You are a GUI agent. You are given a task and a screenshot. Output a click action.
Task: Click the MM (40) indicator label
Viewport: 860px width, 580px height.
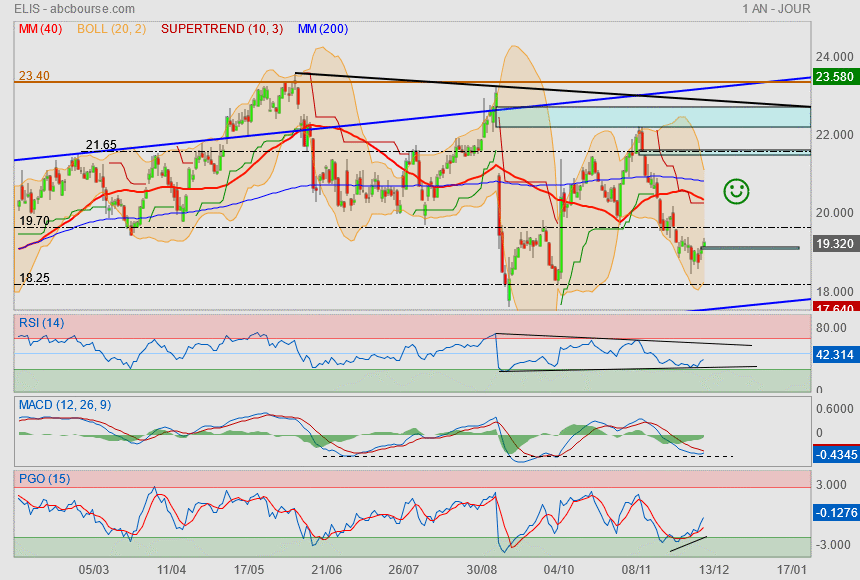point(41,29)
